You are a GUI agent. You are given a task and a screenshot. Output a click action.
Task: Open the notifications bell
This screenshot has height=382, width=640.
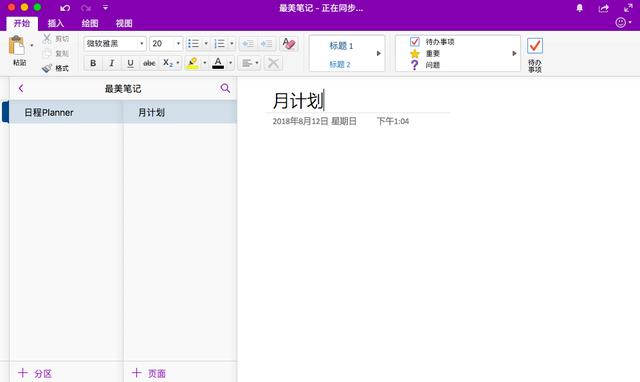pos(580,8)
